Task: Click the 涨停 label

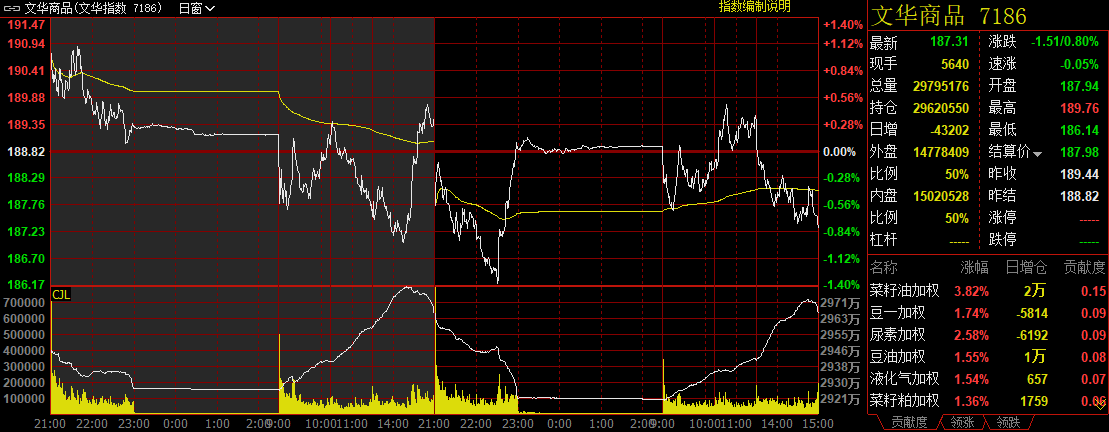Action: [x=1002, y=218]
